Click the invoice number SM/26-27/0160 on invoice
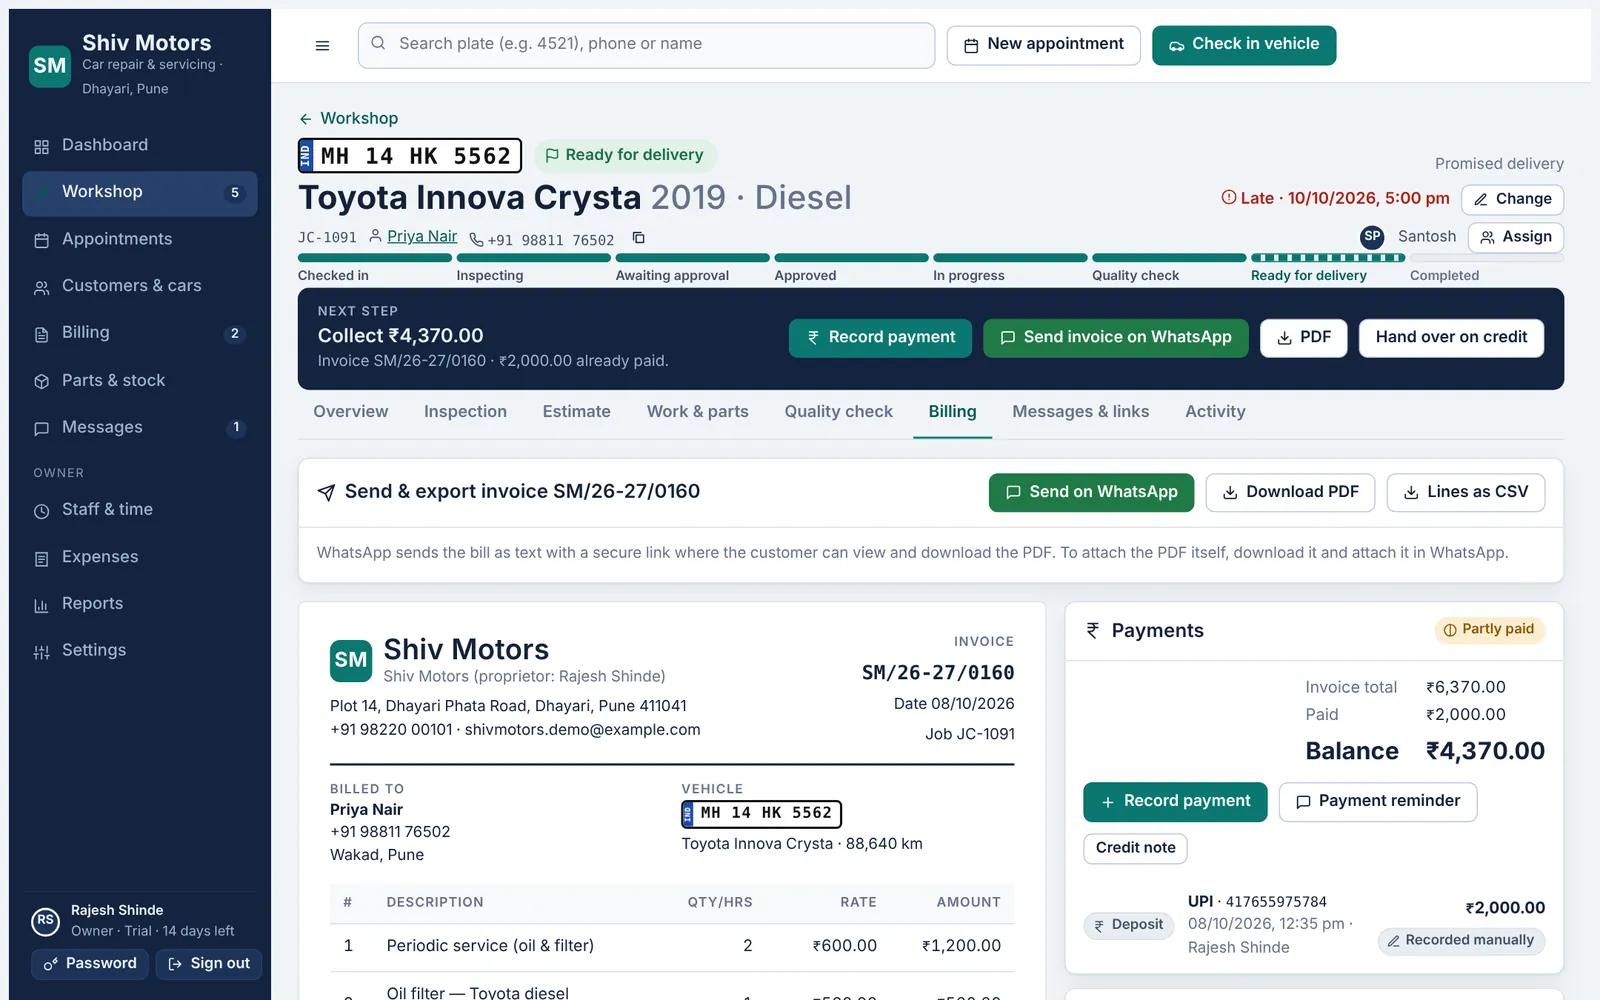 coord(938,674)
